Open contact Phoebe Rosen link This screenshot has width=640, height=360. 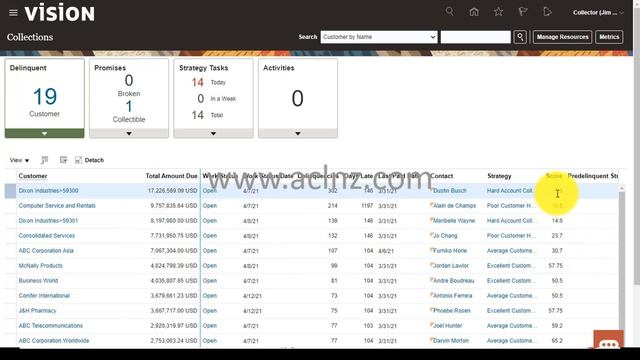pos(451,311)
